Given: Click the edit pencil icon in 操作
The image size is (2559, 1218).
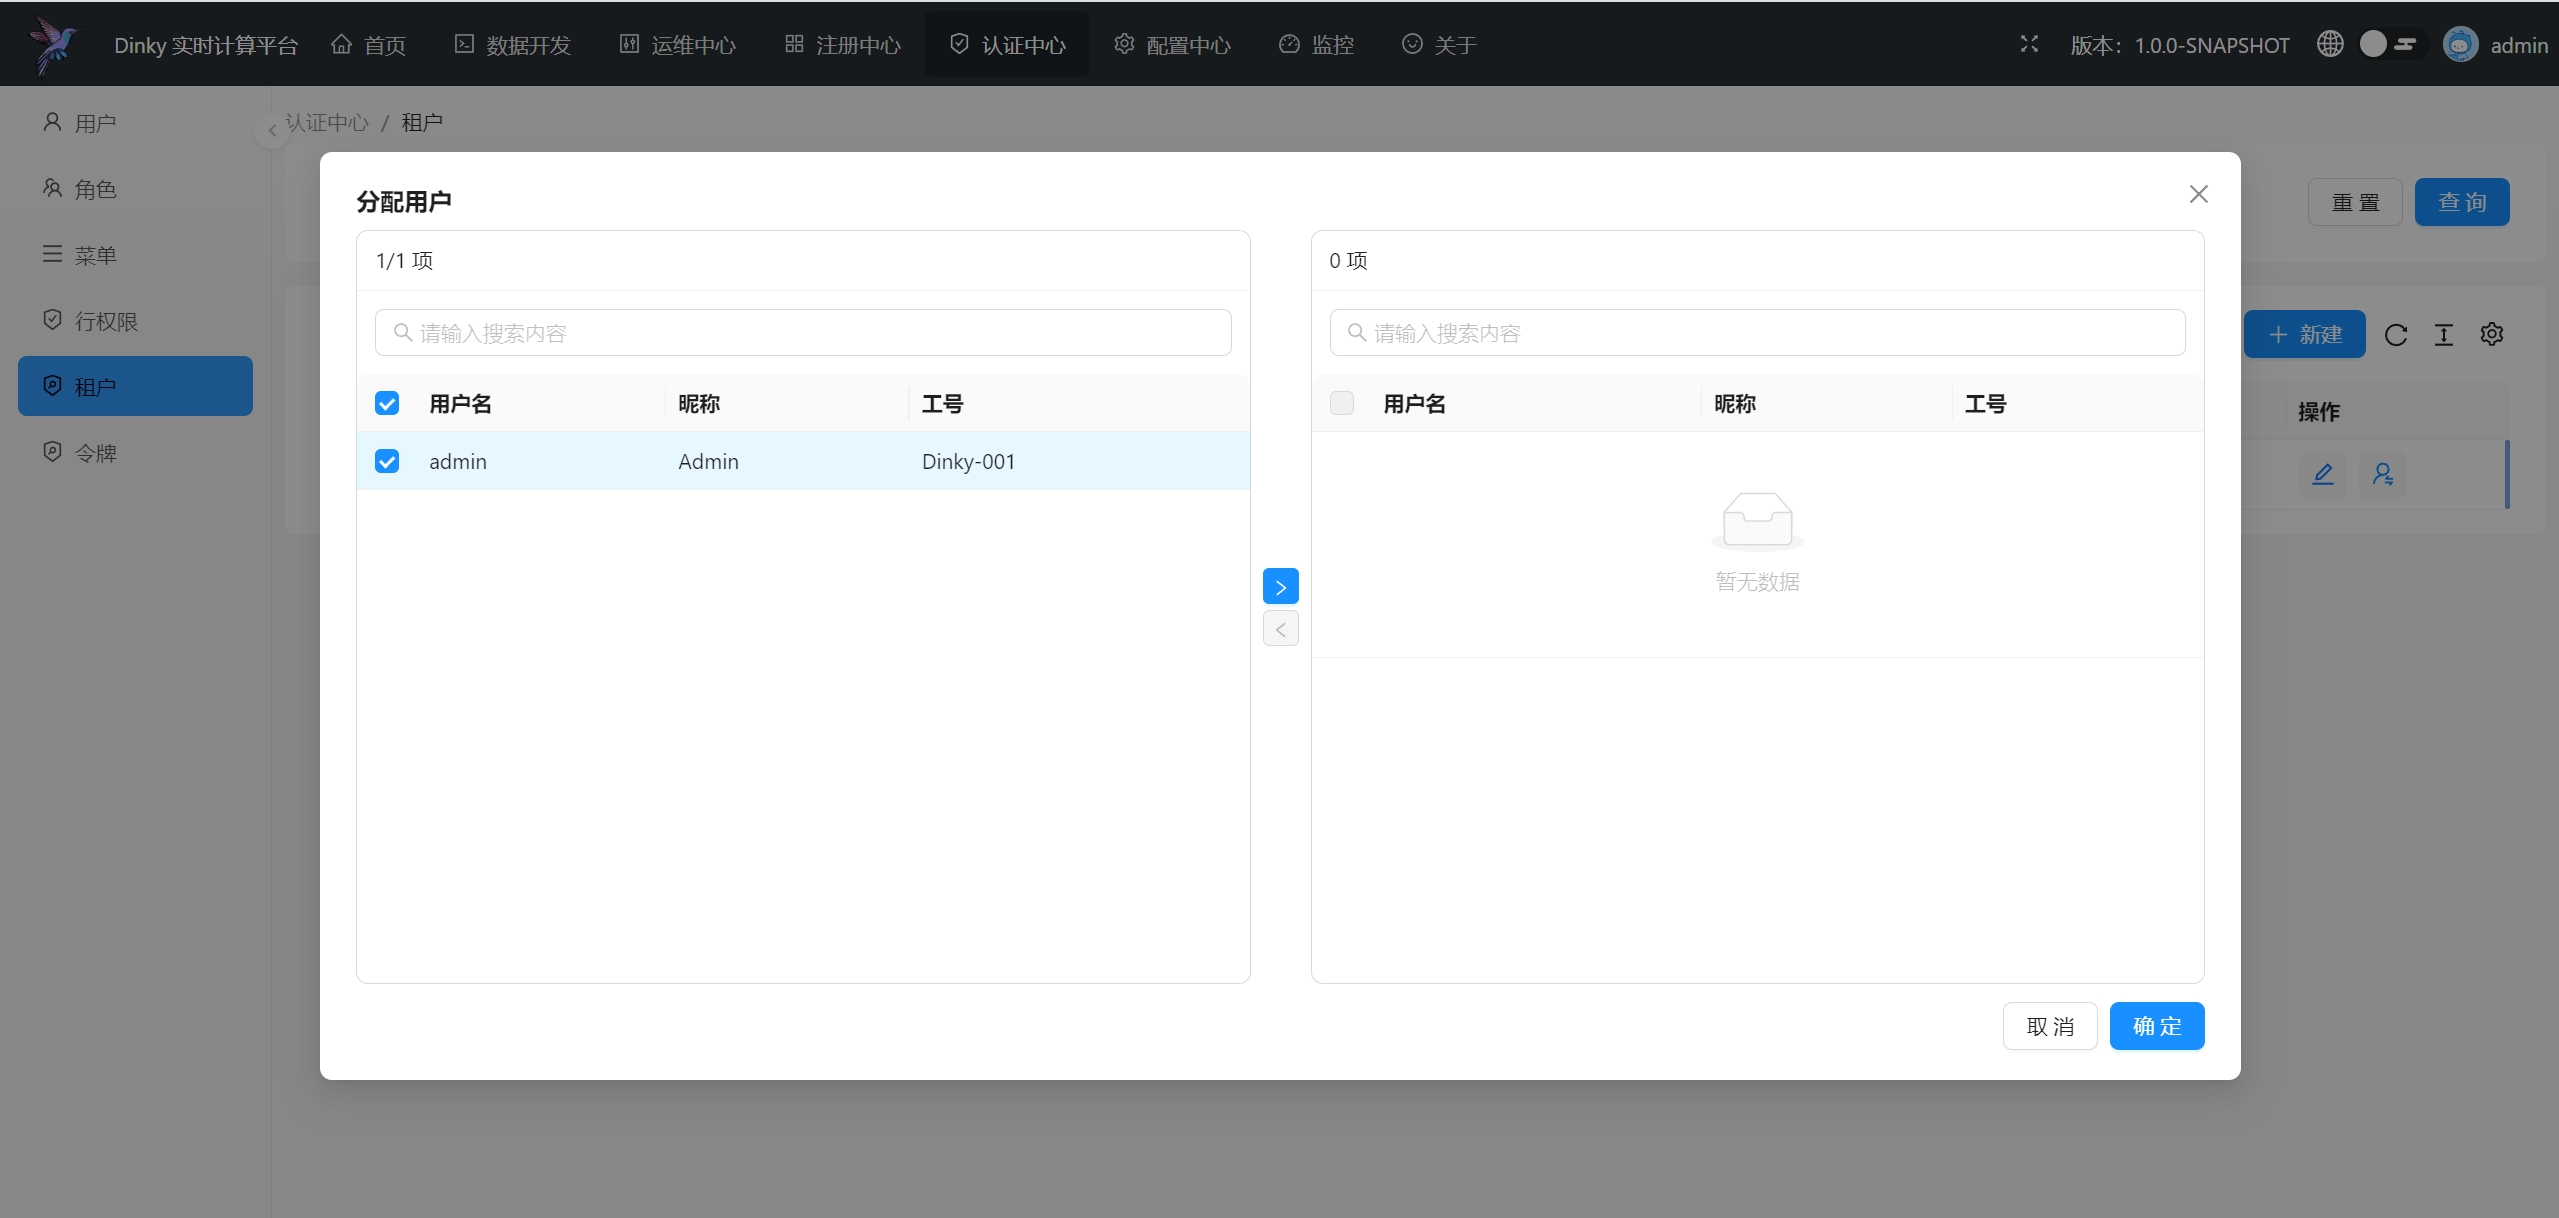Looking at the screenshot, I should click(2322, 473).
